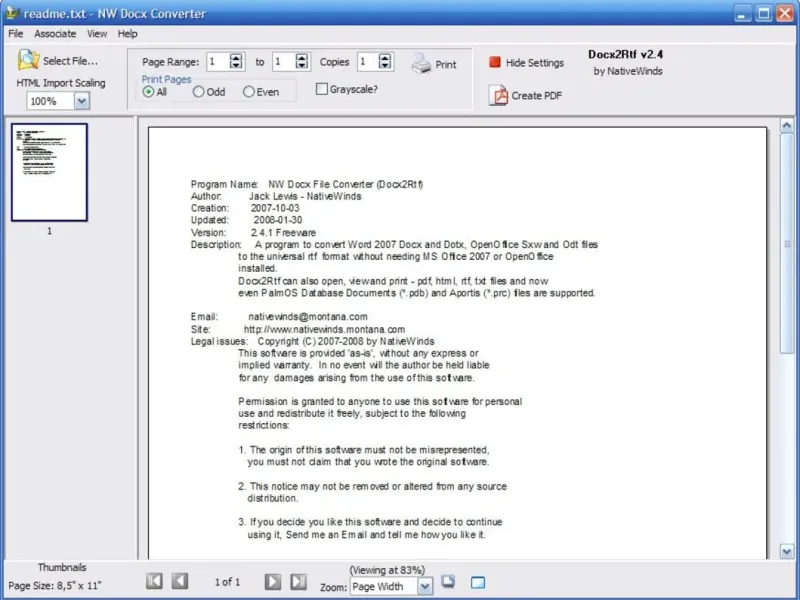
Task: Minimize the NW Docx Converter window
Action: coord(742,13)
